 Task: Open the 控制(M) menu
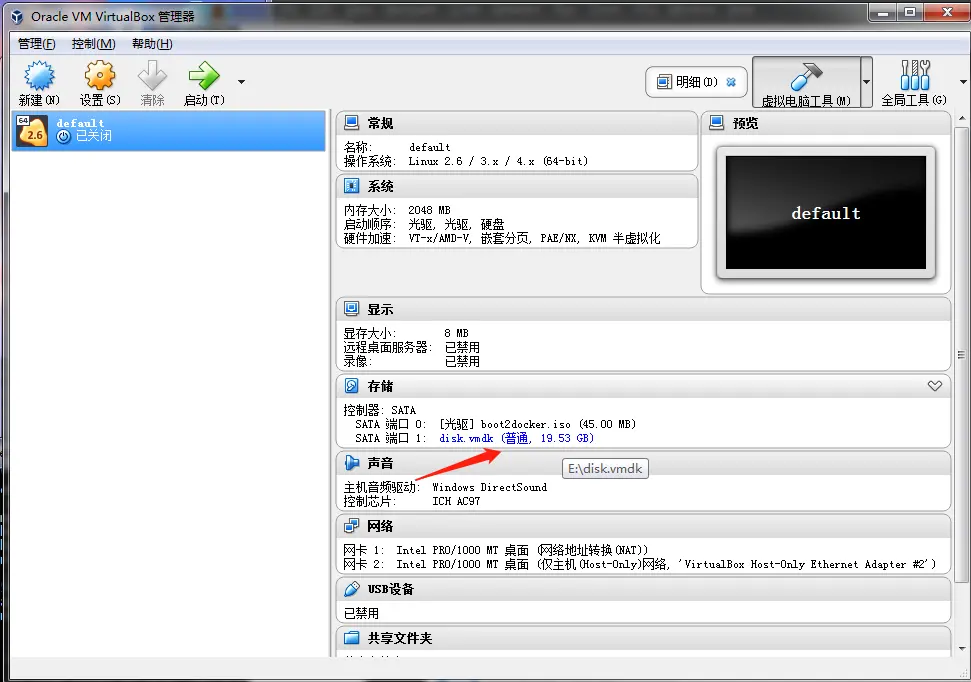[94, 44]
